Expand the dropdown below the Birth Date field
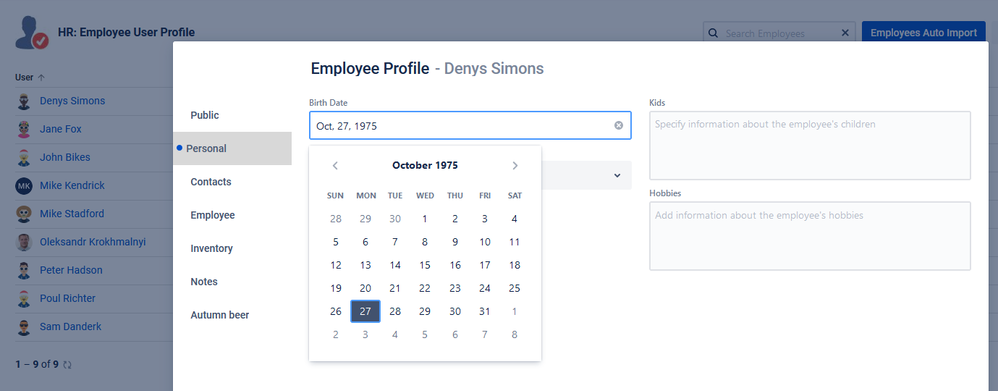 click(x=617, y=175)
